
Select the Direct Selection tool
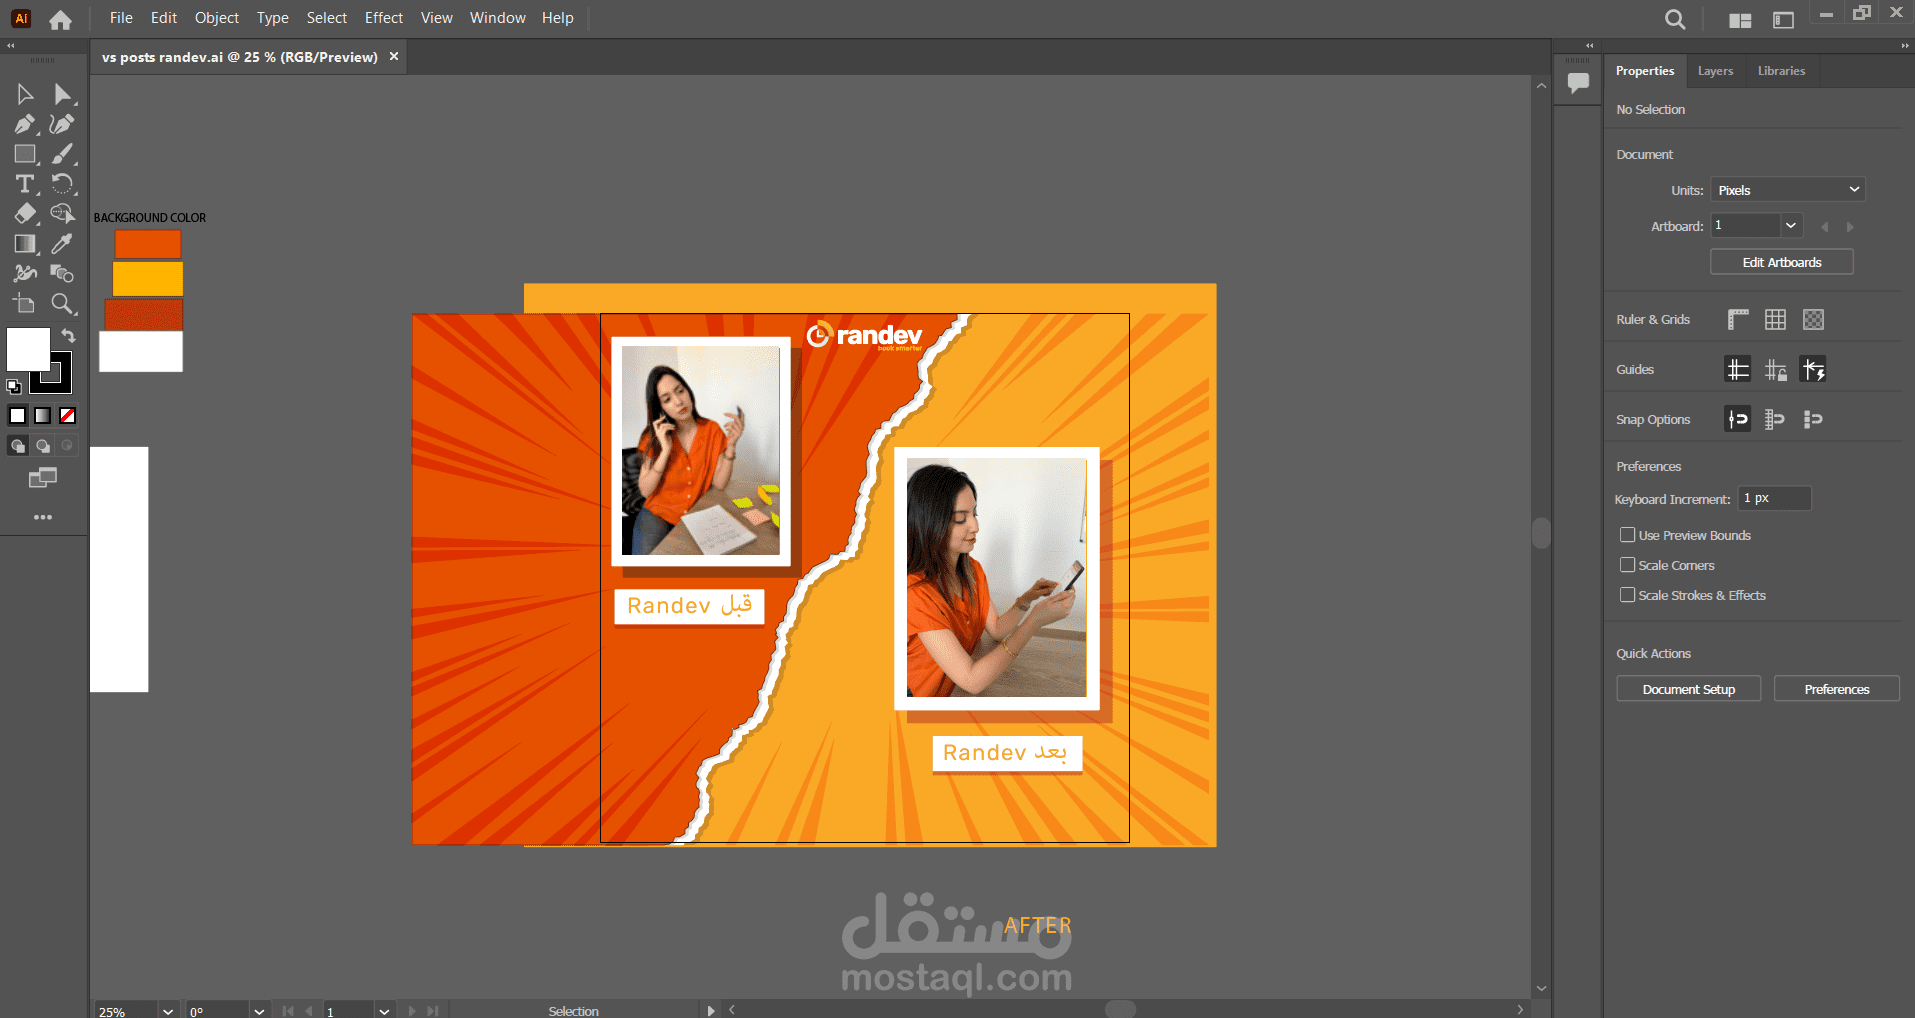62,94
